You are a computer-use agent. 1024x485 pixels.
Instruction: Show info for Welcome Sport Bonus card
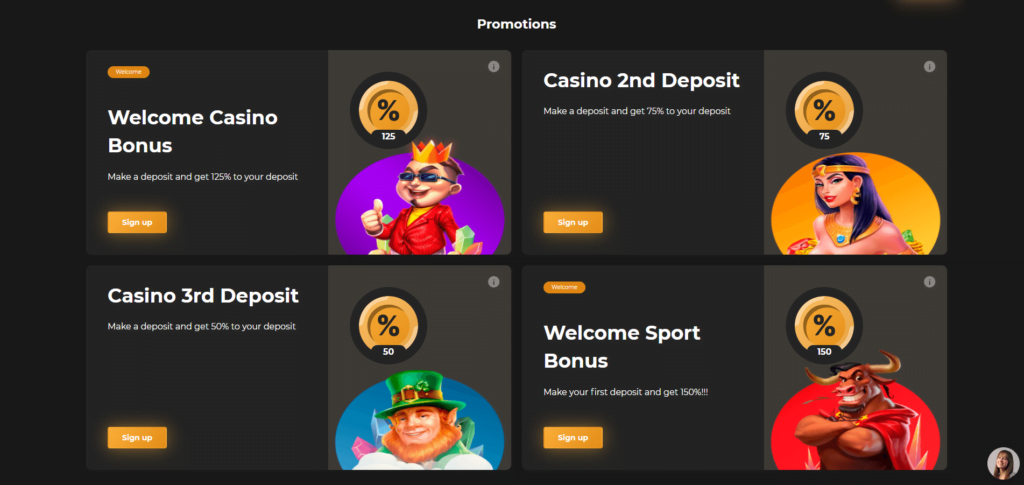tap(929, 282)
